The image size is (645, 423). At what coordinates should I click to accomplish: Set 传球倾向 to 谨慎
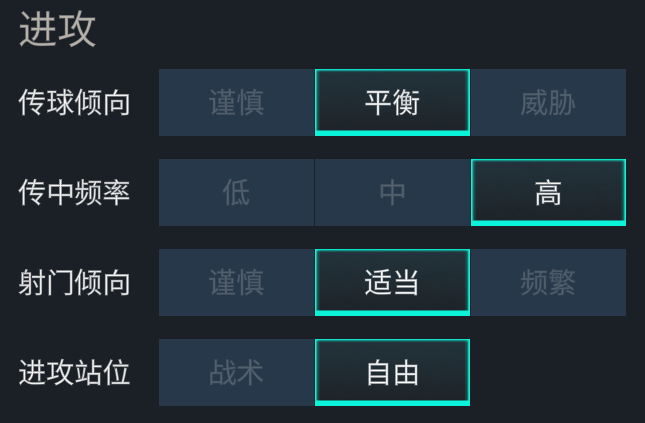pos(237,102)
